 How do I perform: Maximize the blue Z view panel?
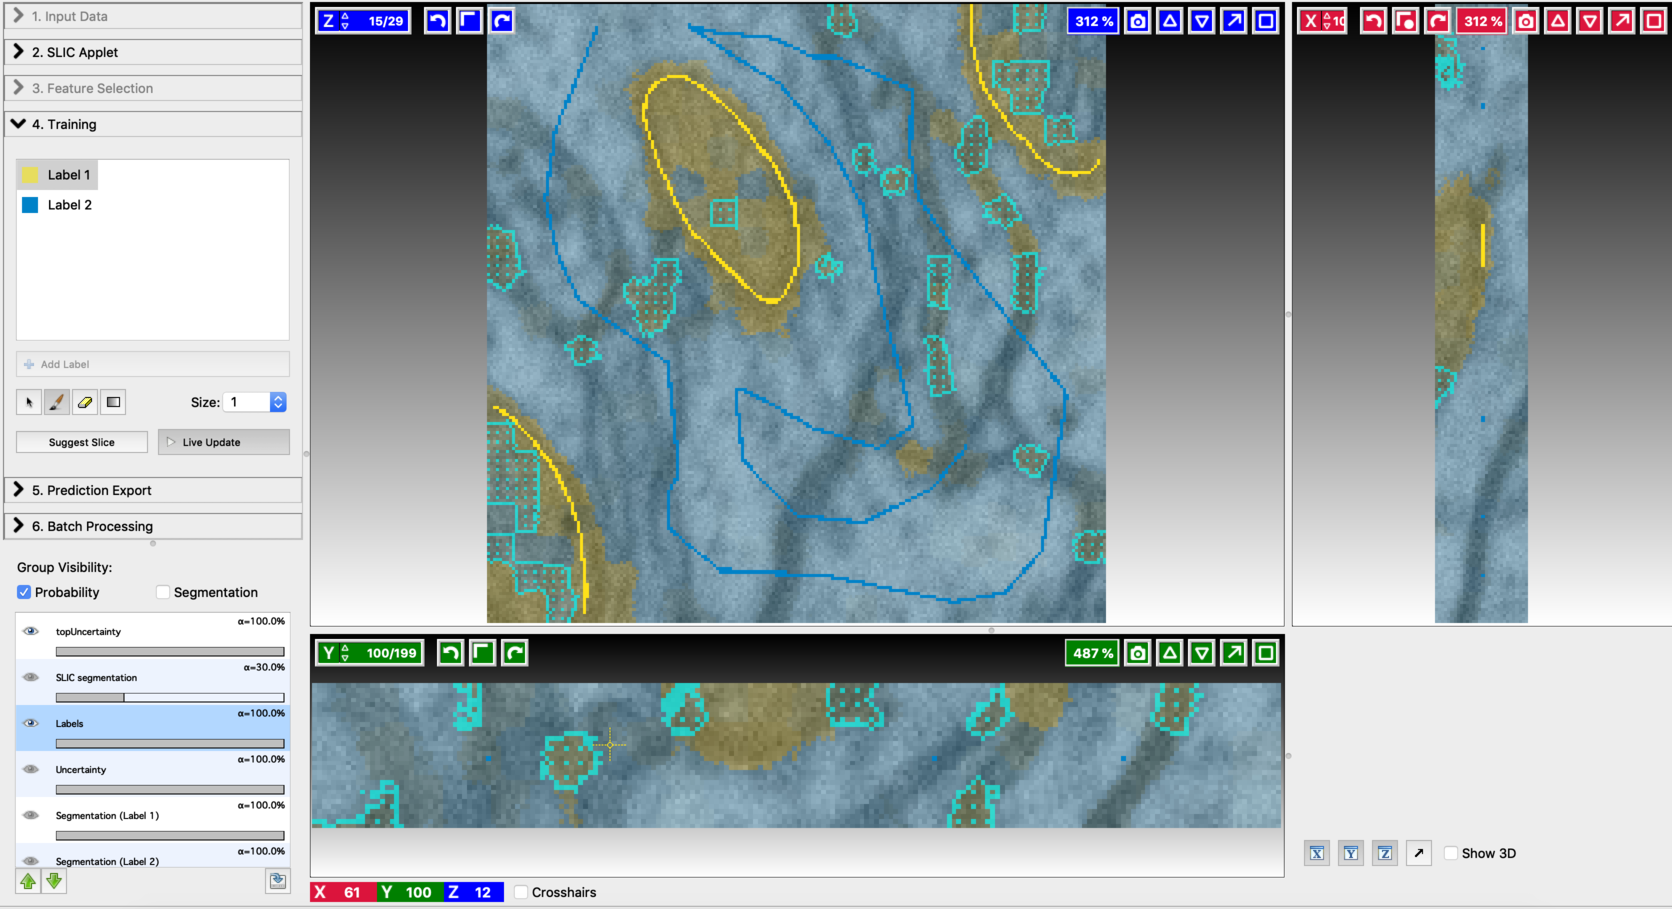click(1265, 21)
